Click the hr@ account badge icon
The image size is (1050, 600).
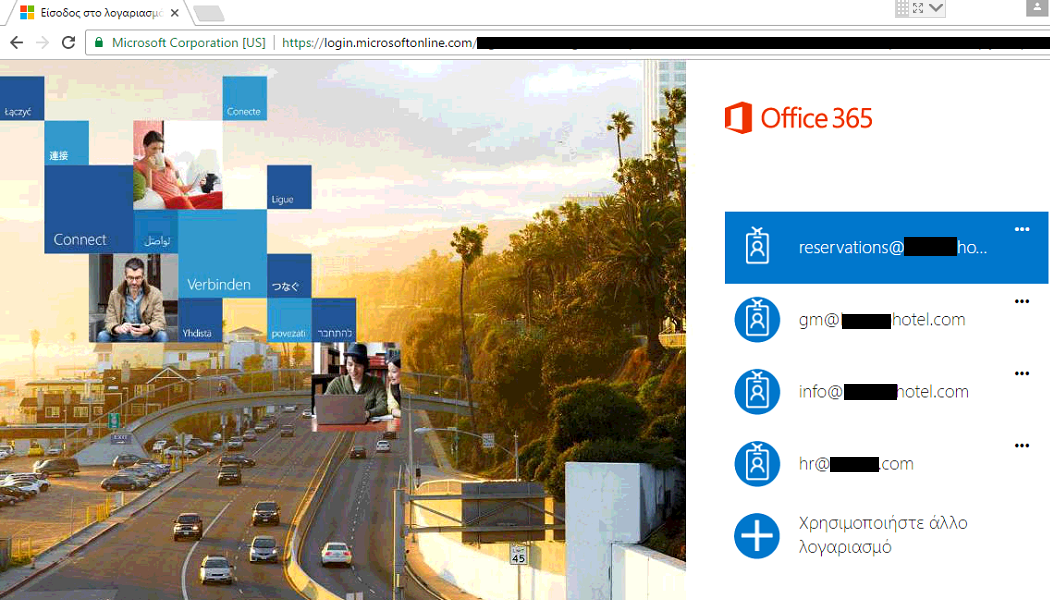click(757, 463)
